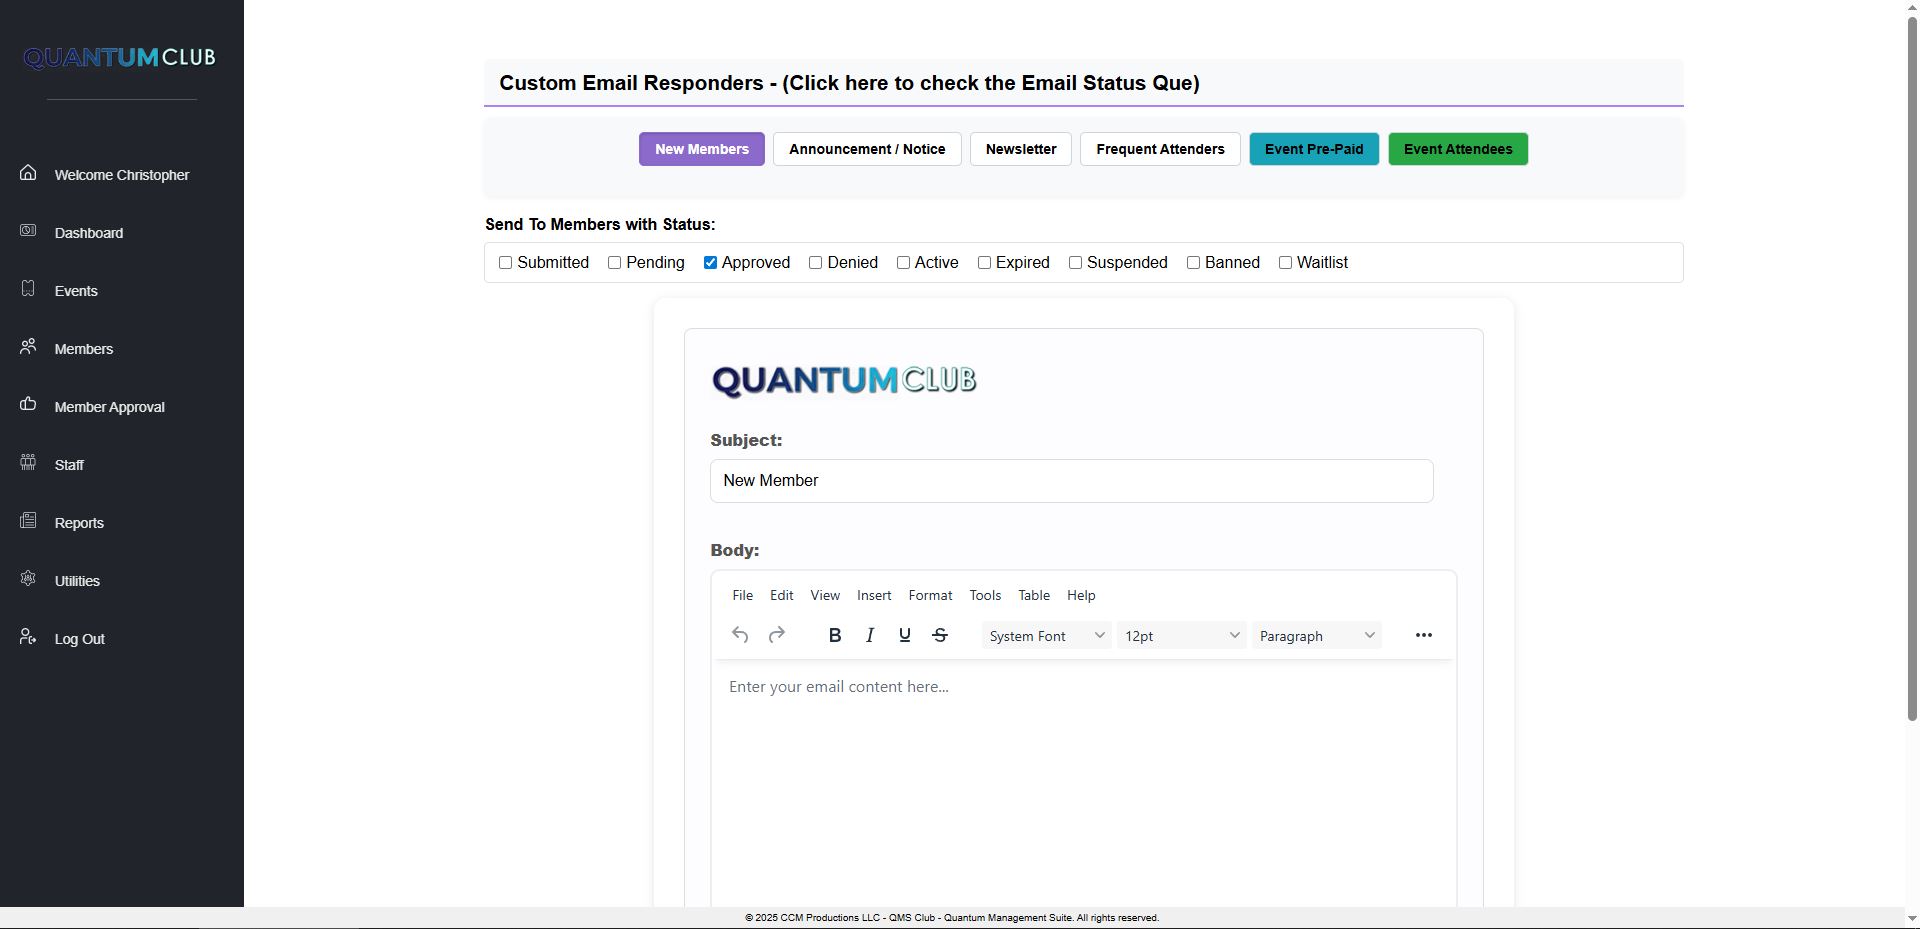Check the Pending member status checkbox
This screenshot has width=1920, height=929.
tap(614, 262)
